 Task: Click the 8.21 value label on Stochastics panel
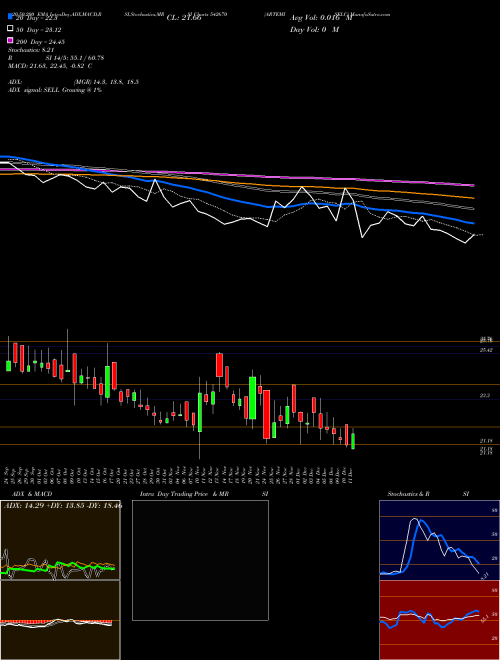click(x=484, y=576)
